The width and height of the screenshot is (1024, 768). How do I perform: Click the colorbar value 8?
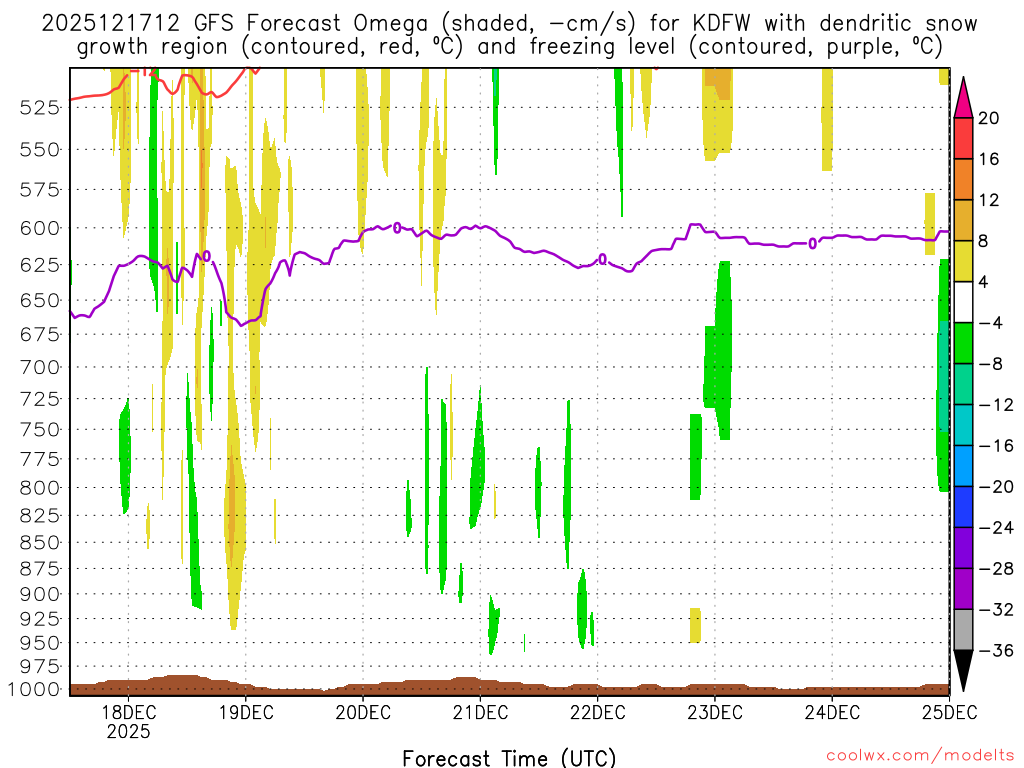[x=983, y=242]
